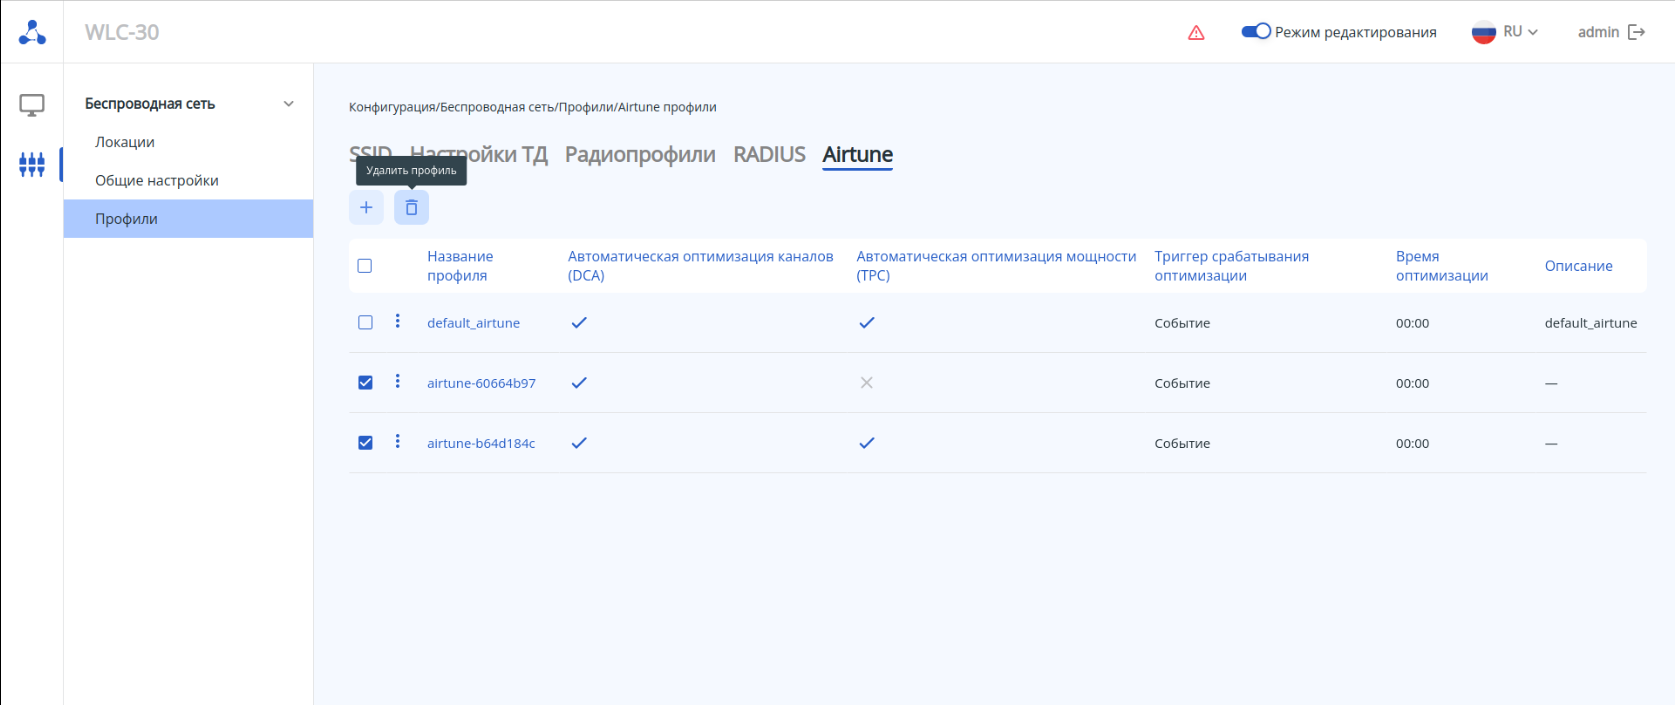Viewport: 1675px width, 705px height.
Task: Check the default_airtune row checkbox
Action: [x=365, y=323]
